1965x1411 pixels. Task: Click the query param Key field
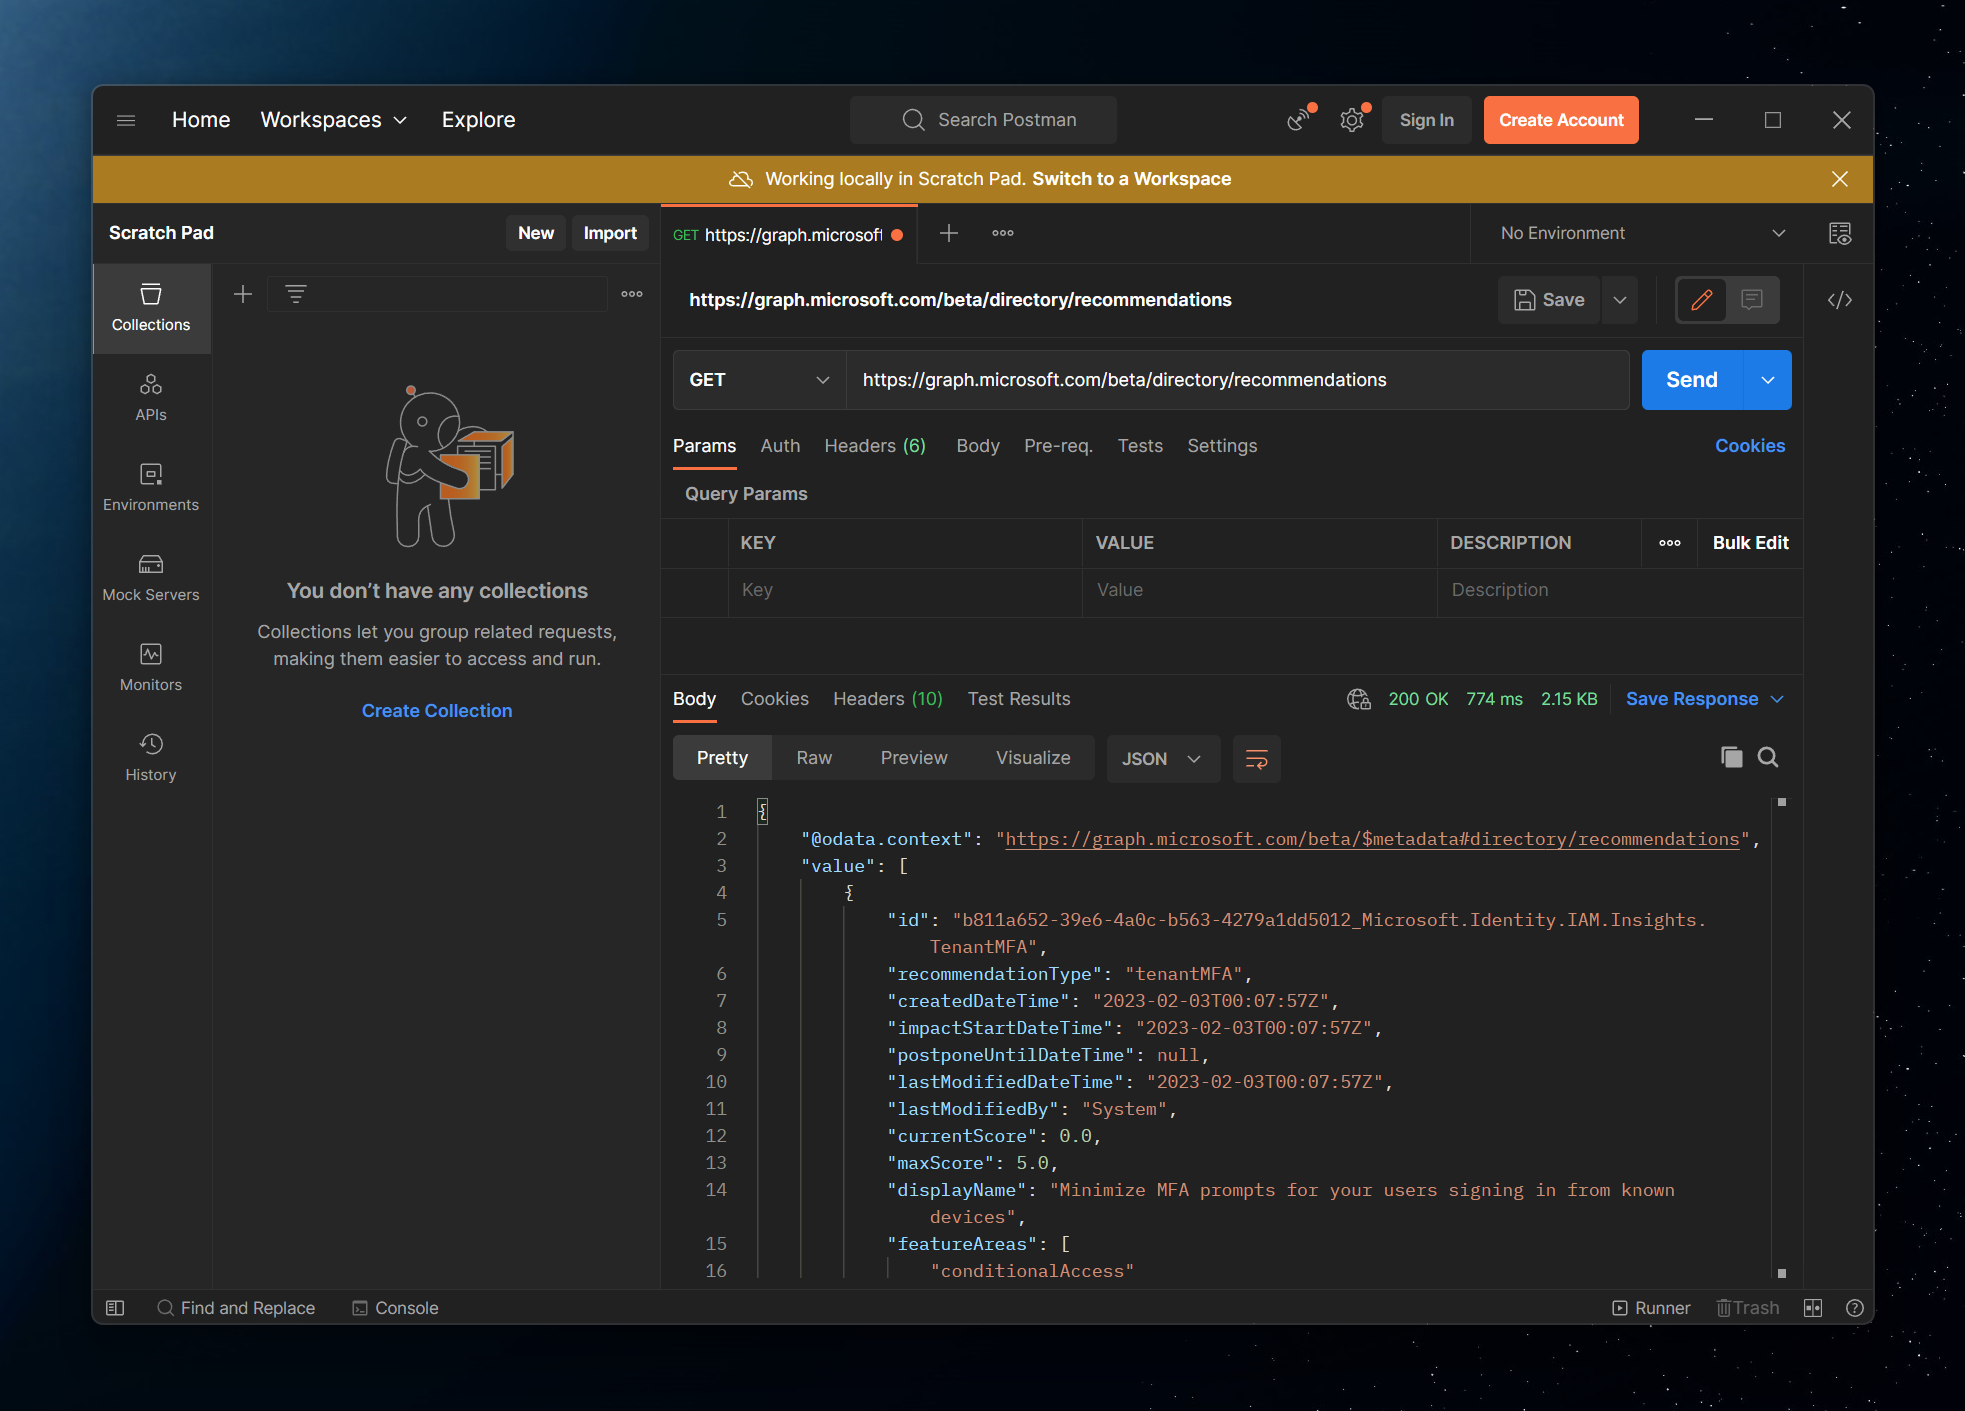(905, 590)
